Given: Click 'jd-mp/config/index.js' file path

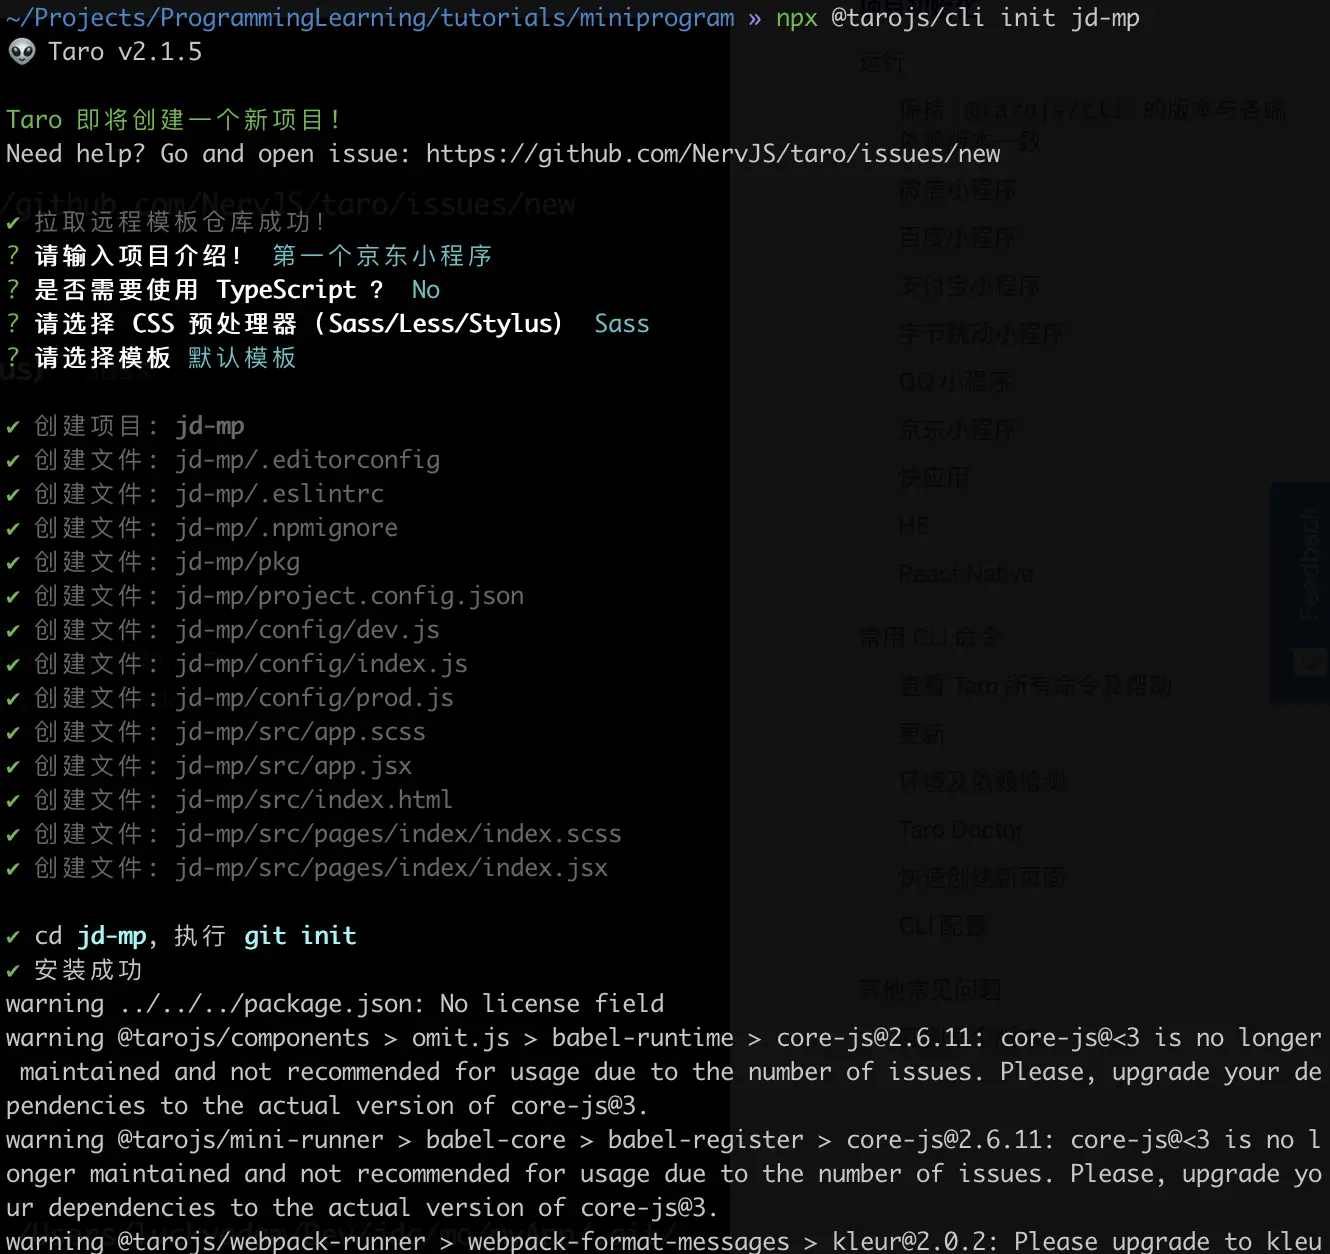Looking at the screenshot, I should tap(322, 664).
